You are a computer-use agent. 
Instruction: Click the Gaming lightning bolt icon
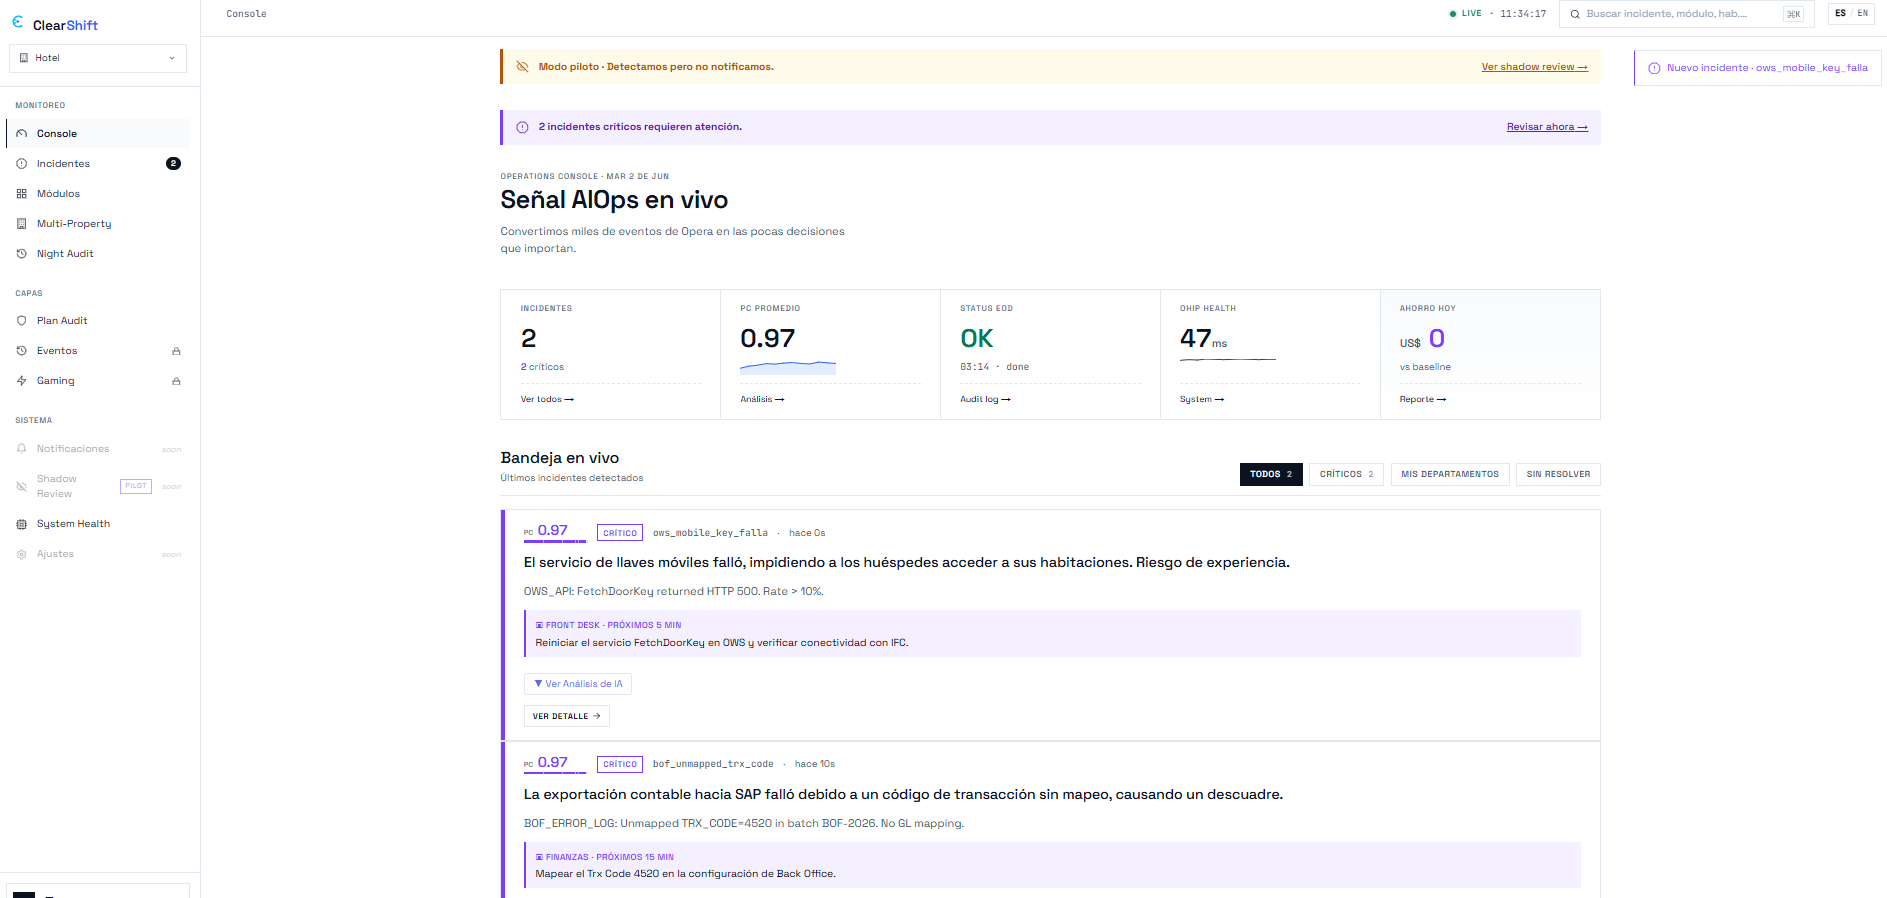pos(21,381)
